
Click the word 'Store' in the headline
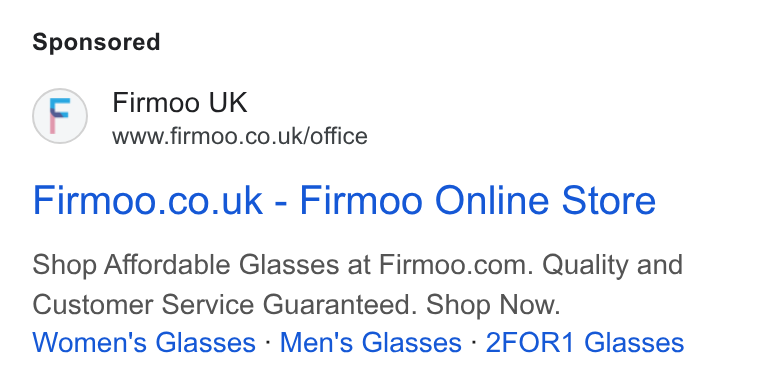pyautogui.click(x=608, y=200)
